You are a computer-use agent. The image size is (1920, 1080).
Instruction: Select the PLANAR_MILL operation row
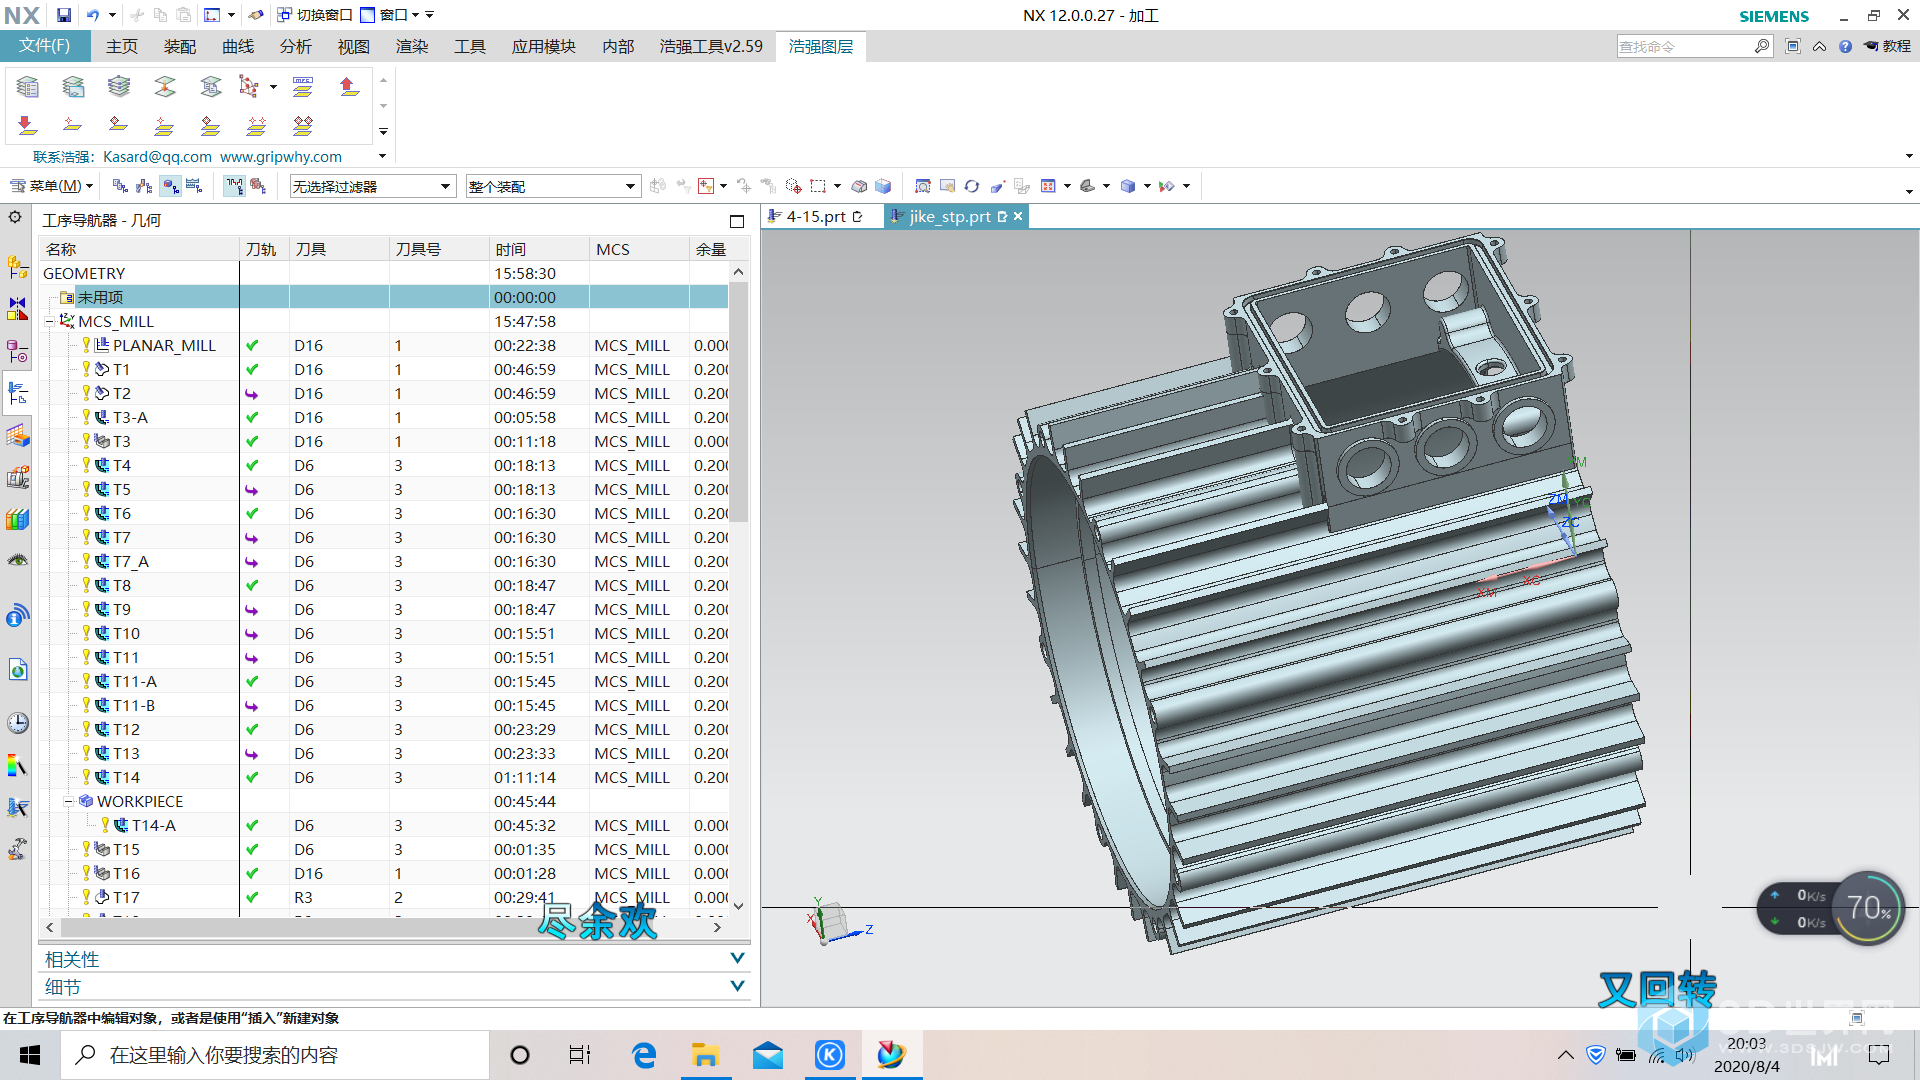(x=384, y=346)
